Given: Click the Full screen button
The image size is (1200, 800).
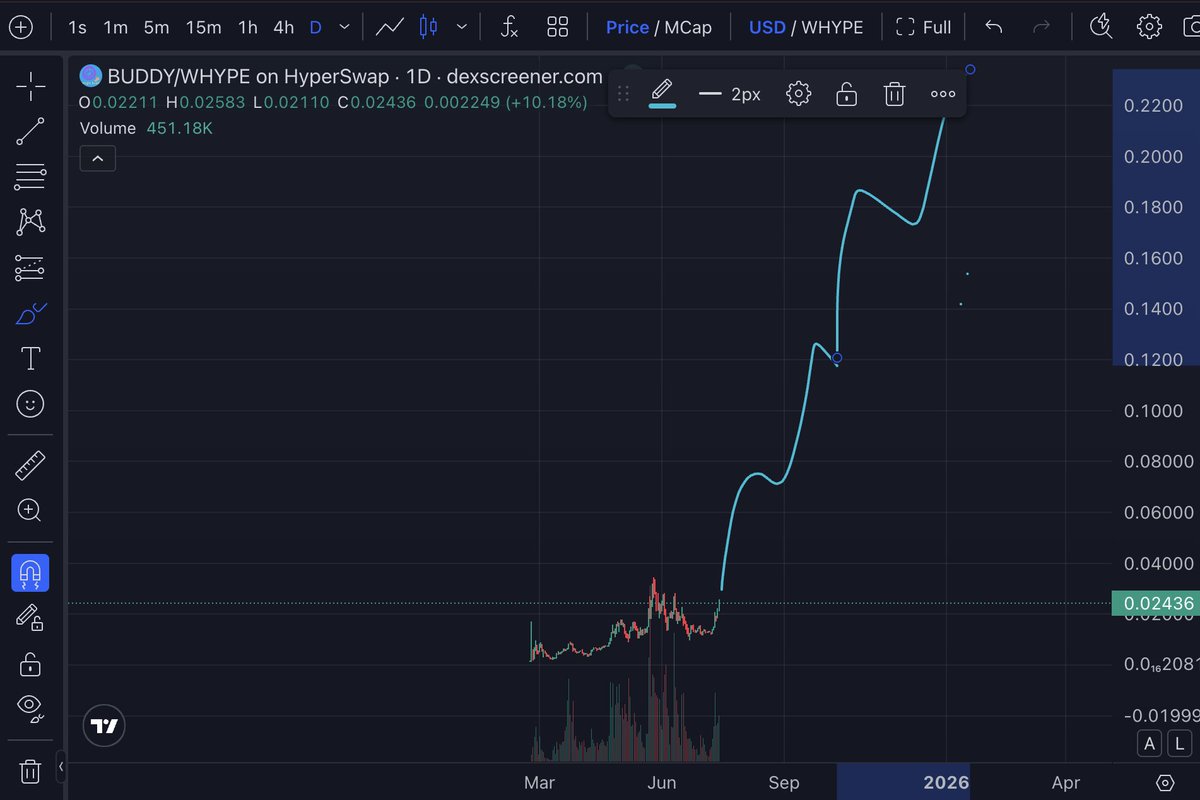Looking at the screenshot, I should (x=923, y=27).
